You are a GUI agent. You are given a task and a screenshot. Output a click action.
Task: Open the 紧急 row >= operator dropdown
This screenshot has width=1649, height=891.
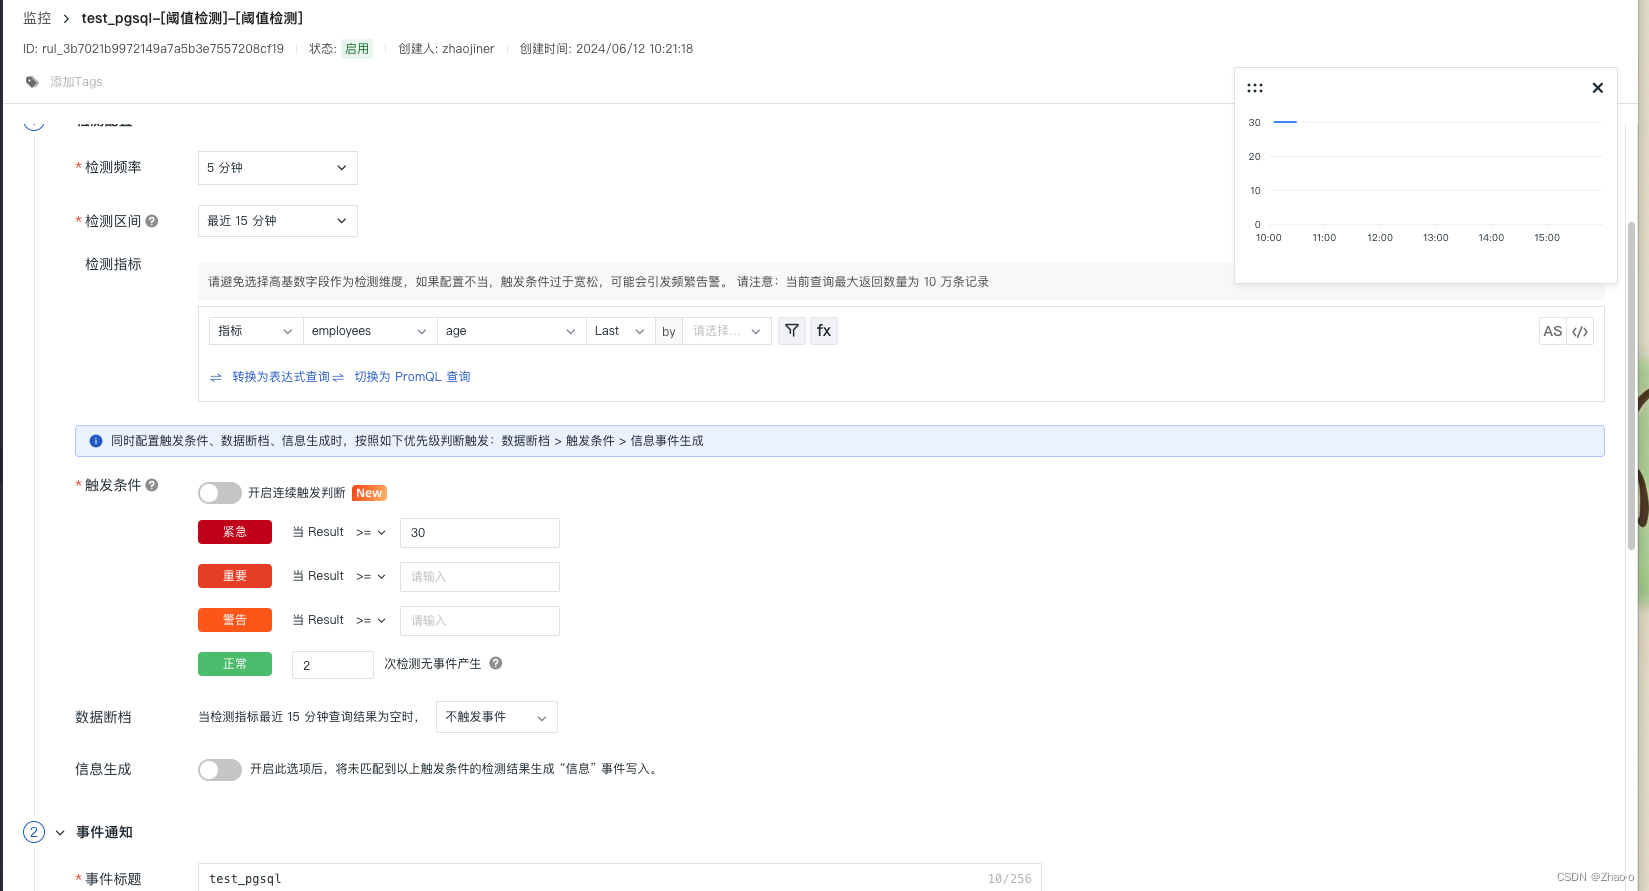[x=371, y=533]
